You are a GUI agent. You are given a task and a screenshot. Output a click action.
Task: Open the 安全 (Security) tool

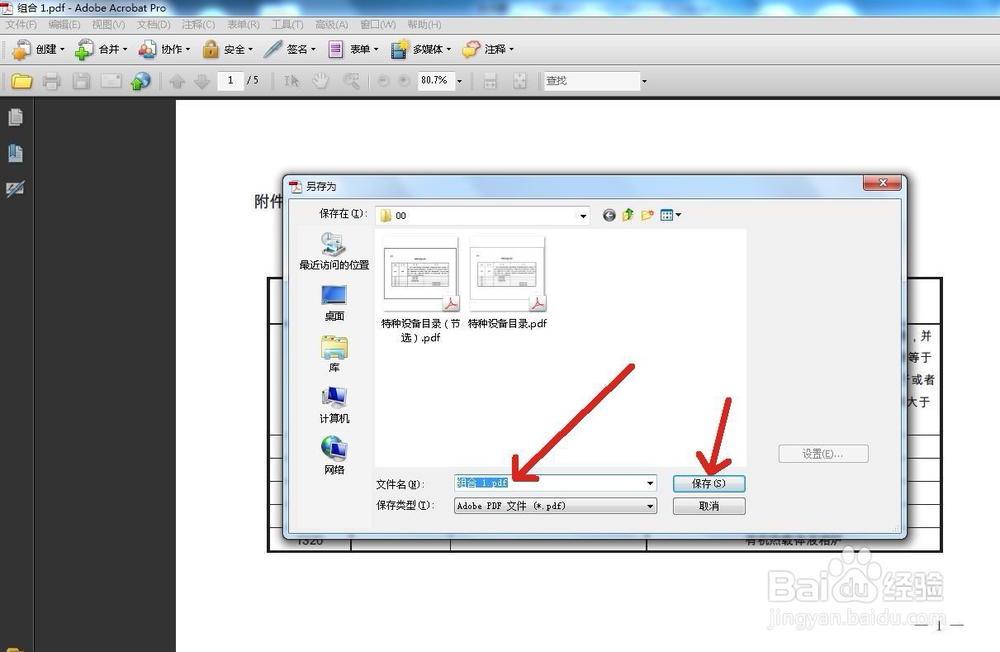click(229, 49)
